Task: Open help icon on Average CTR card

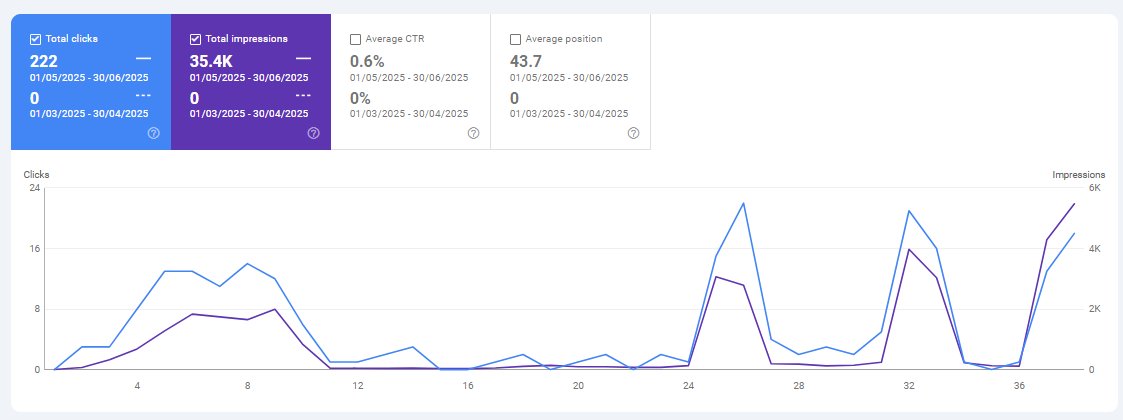Action: pos(473,133)
